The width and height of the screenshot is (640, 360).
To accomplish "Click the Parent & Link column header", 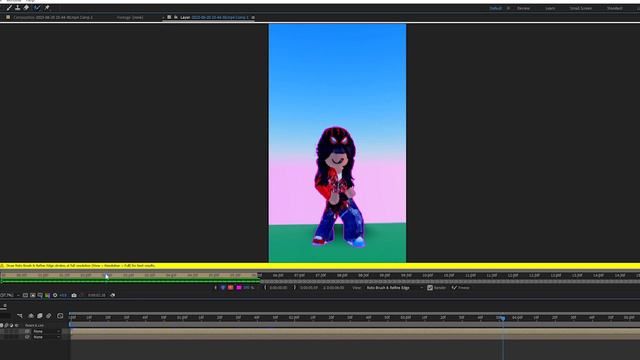I will (34, 325).
